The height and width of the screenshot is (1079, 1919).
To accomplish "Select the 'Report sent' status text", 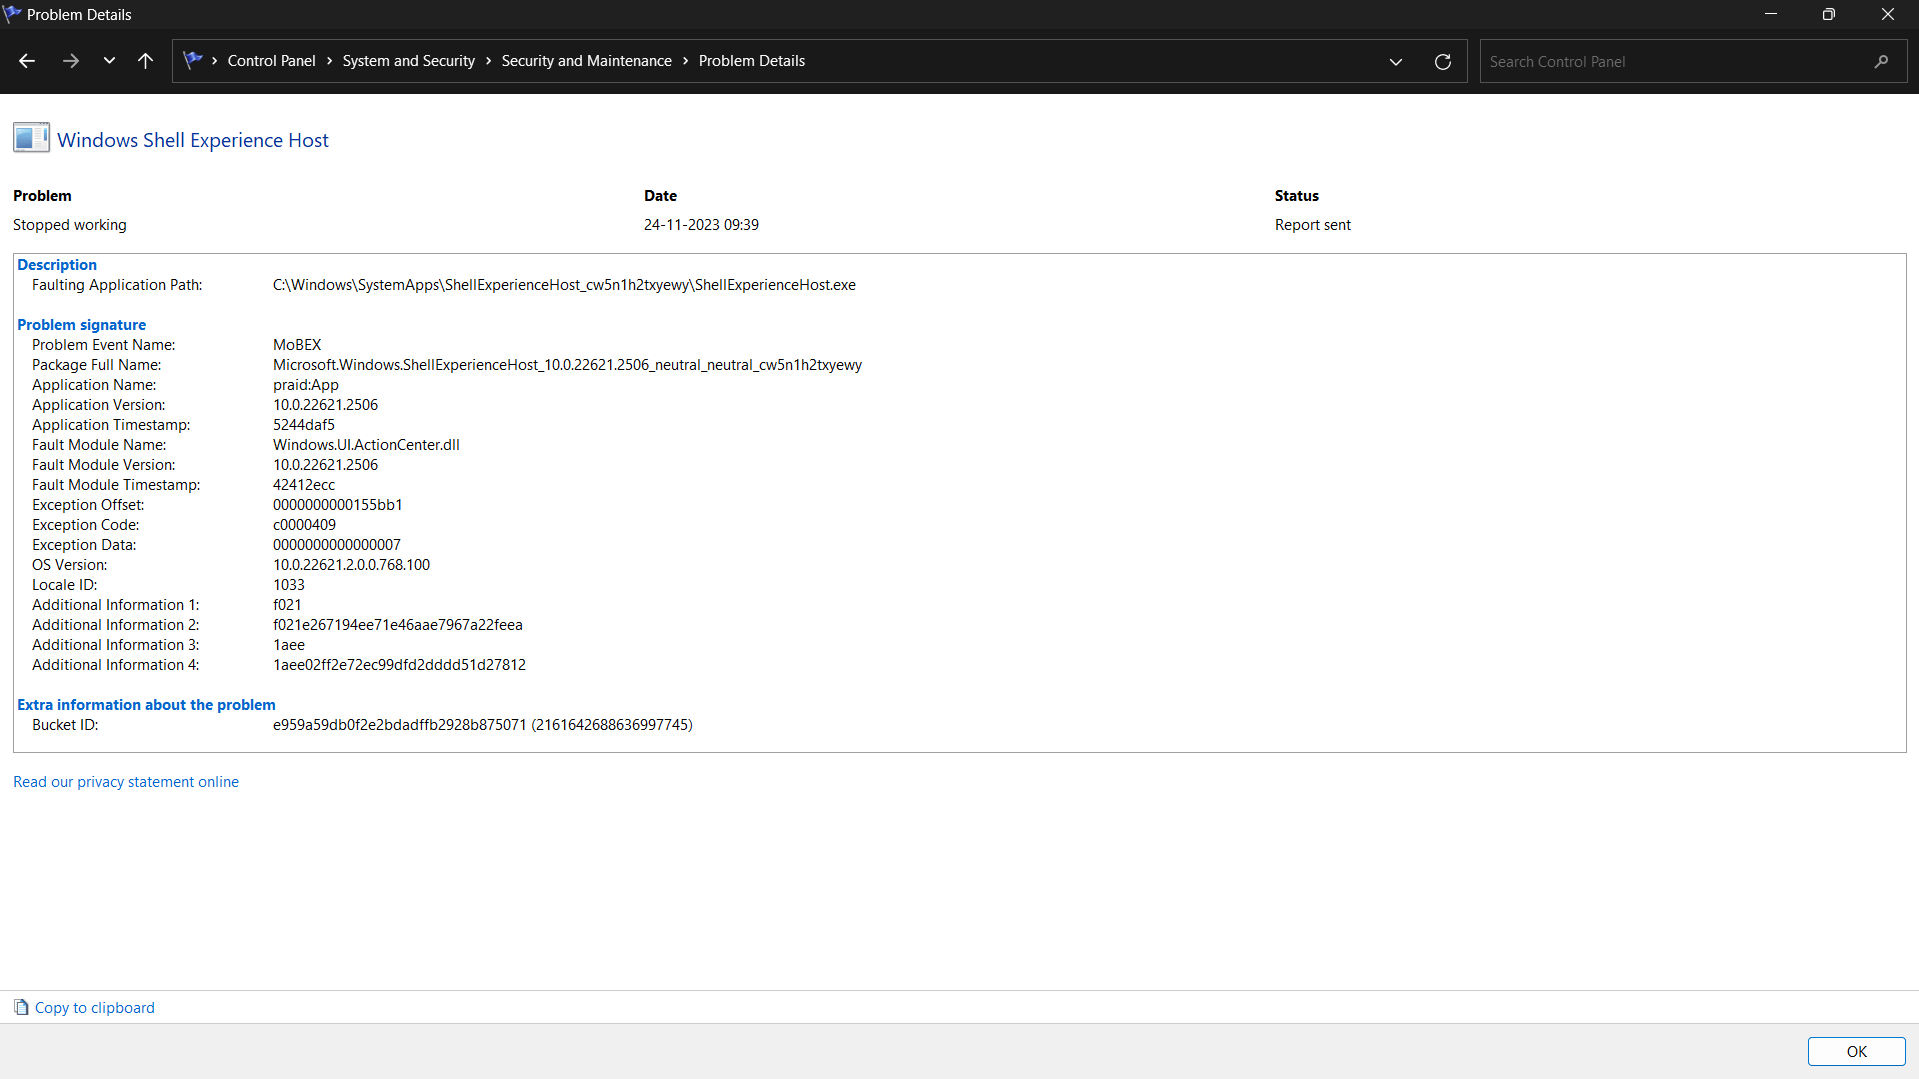I will coord(1312,225).
